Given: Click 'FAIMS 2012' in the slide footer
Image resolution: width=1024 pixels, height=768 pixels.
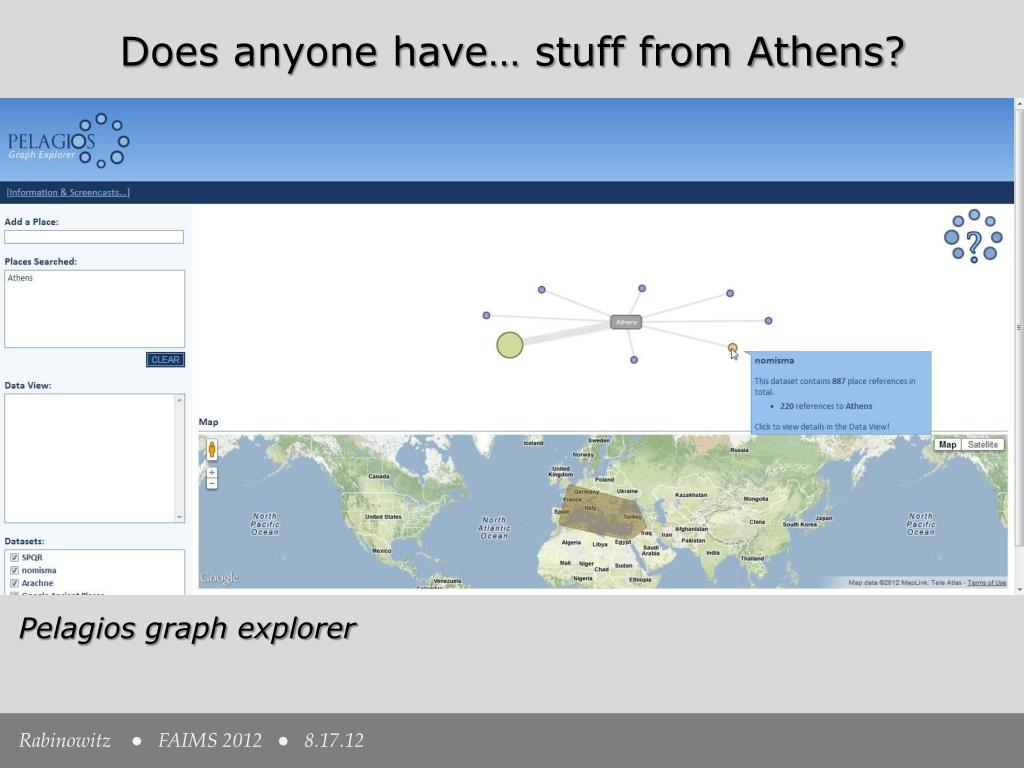Looking at the screenshot, I should (210, 741).
